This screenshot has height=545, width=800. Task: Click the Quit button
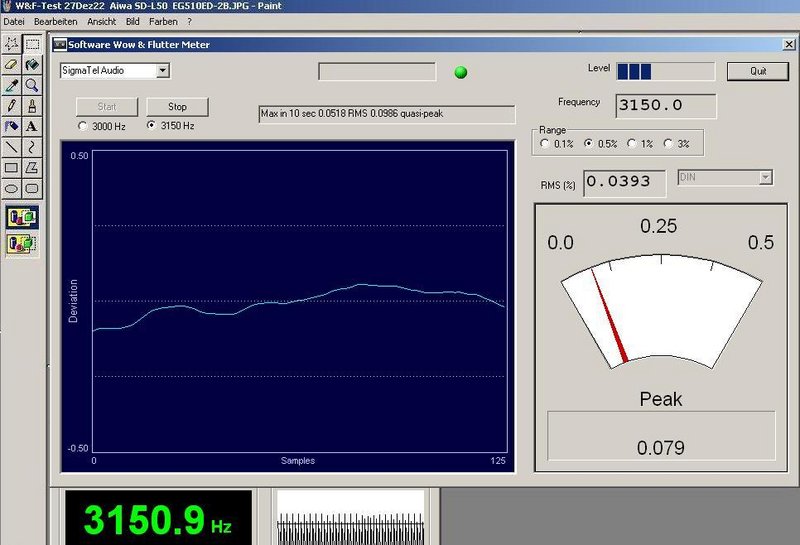(x=758, y=71)
